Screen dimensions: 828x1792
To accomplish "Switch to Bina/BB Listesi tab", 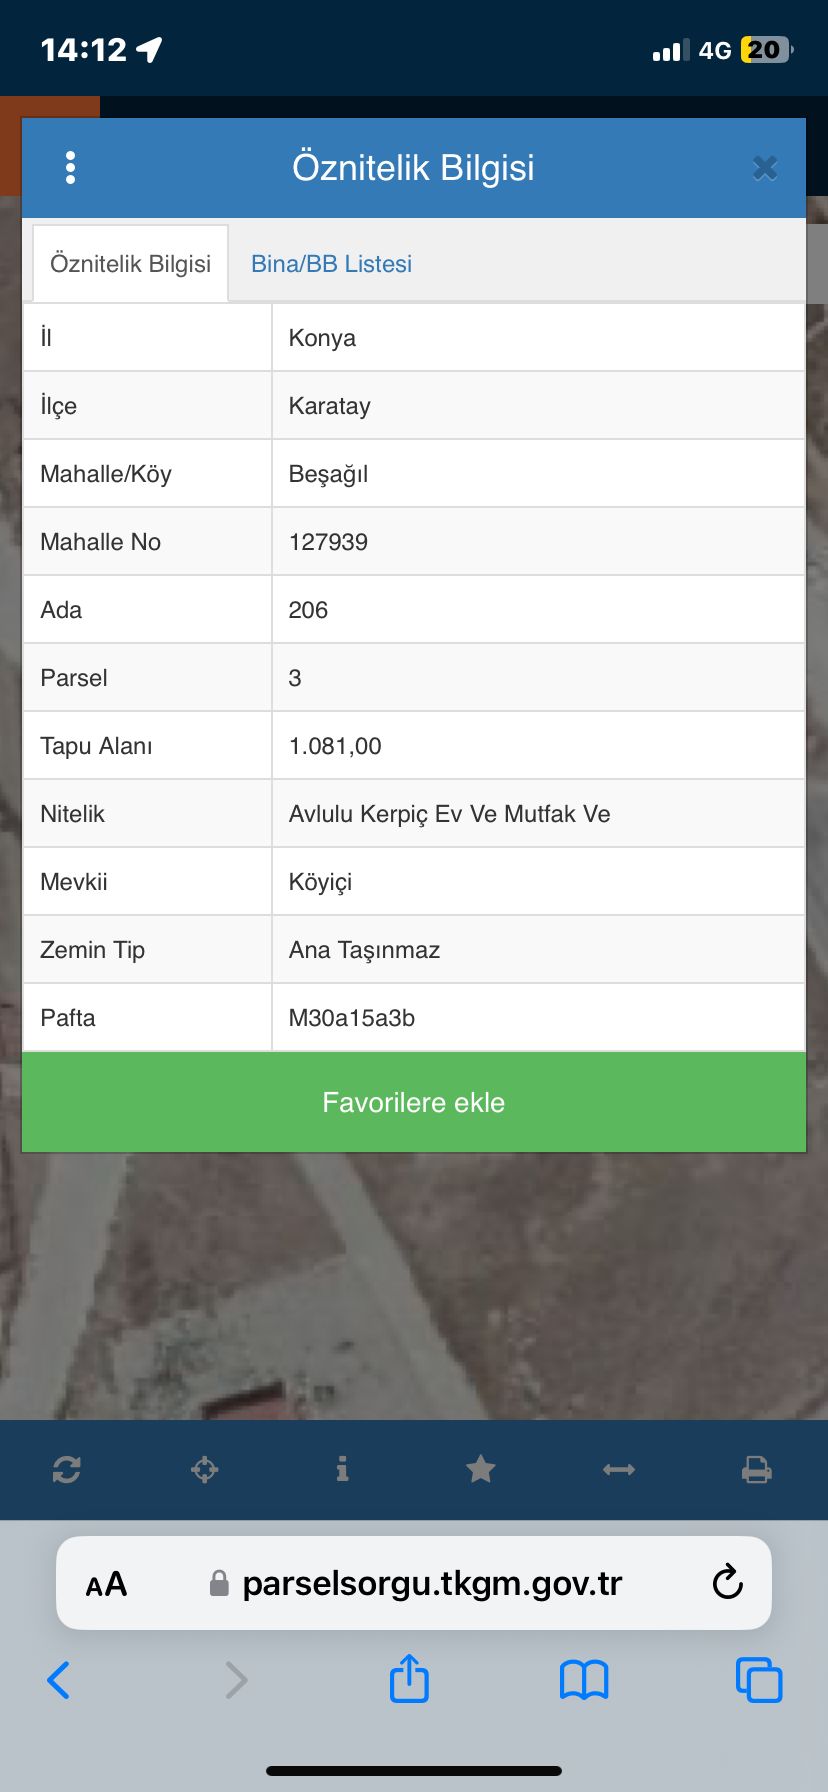I will [x=331, y=264].
